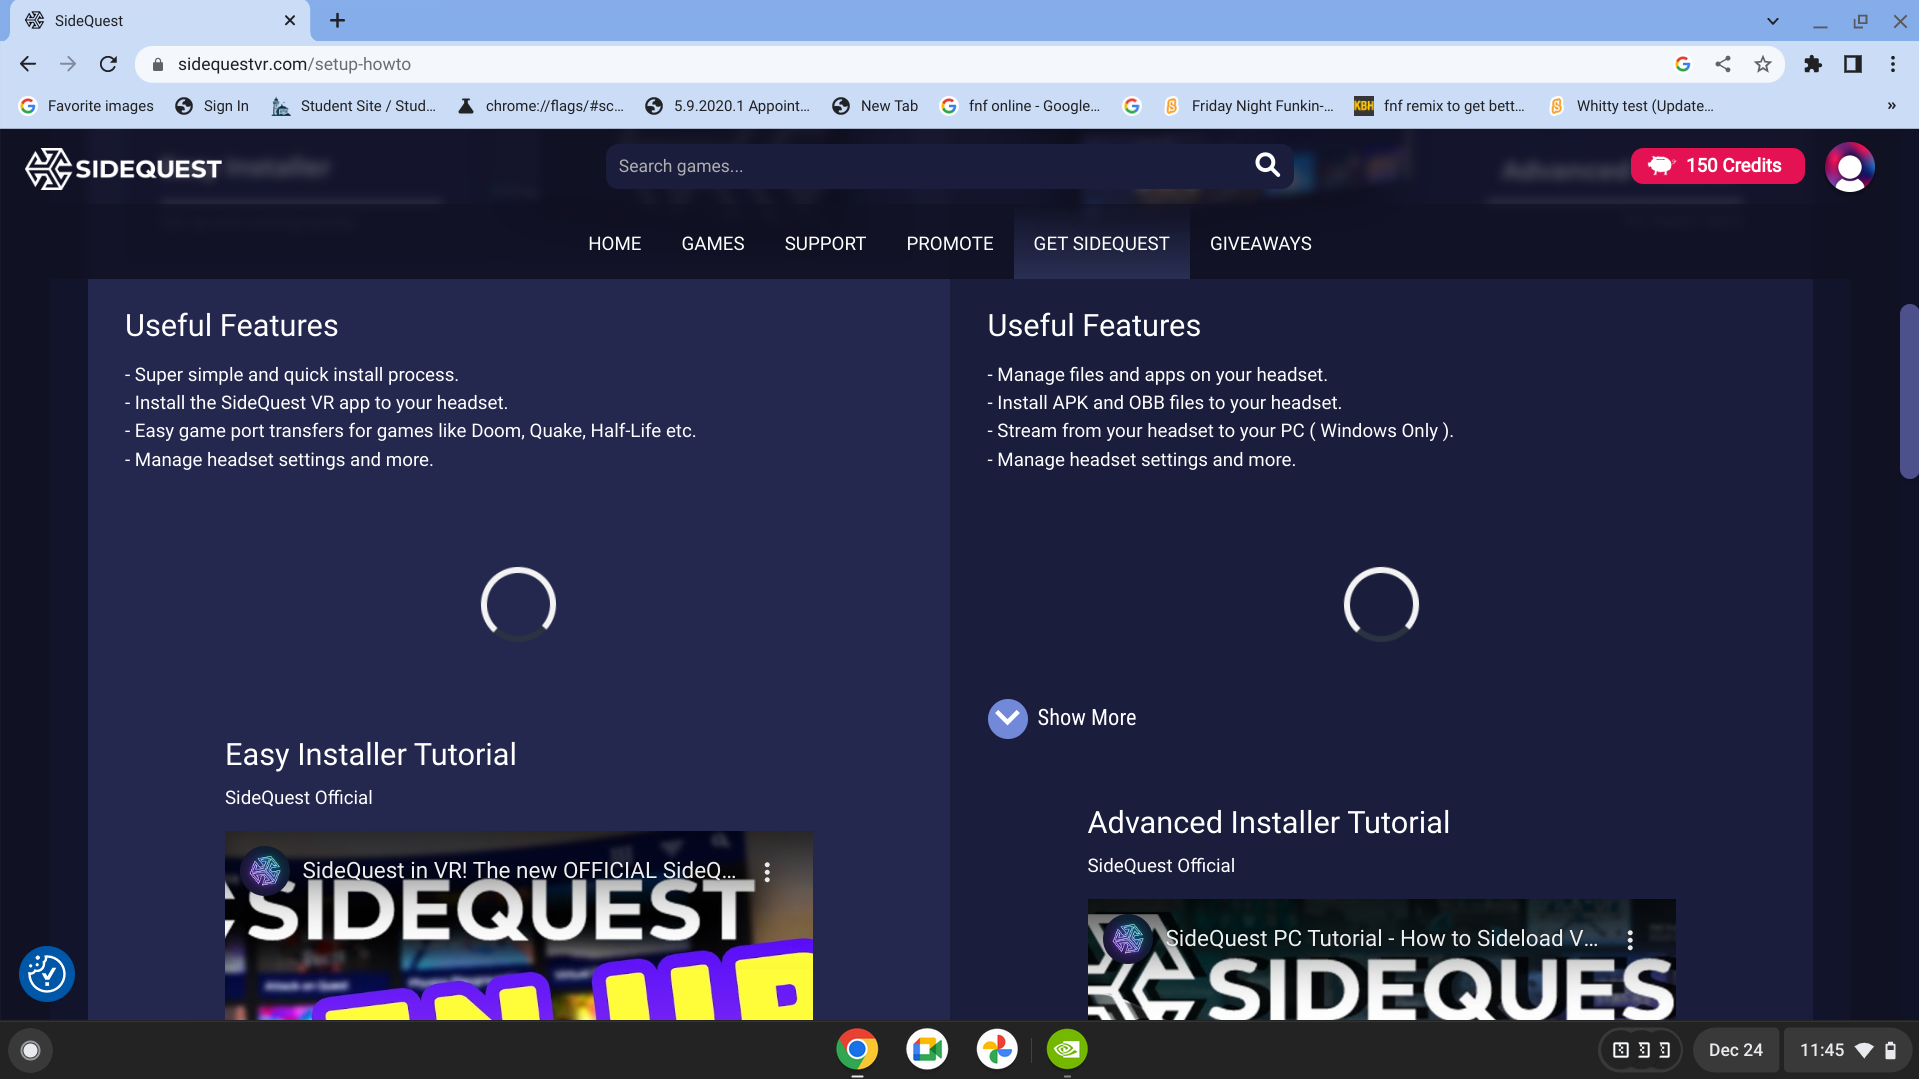Image resolution: width=1919 pixels, height=1079 pixels.
Task: Click the Sign In bookmark link
Action: click(x=211, y=105)
